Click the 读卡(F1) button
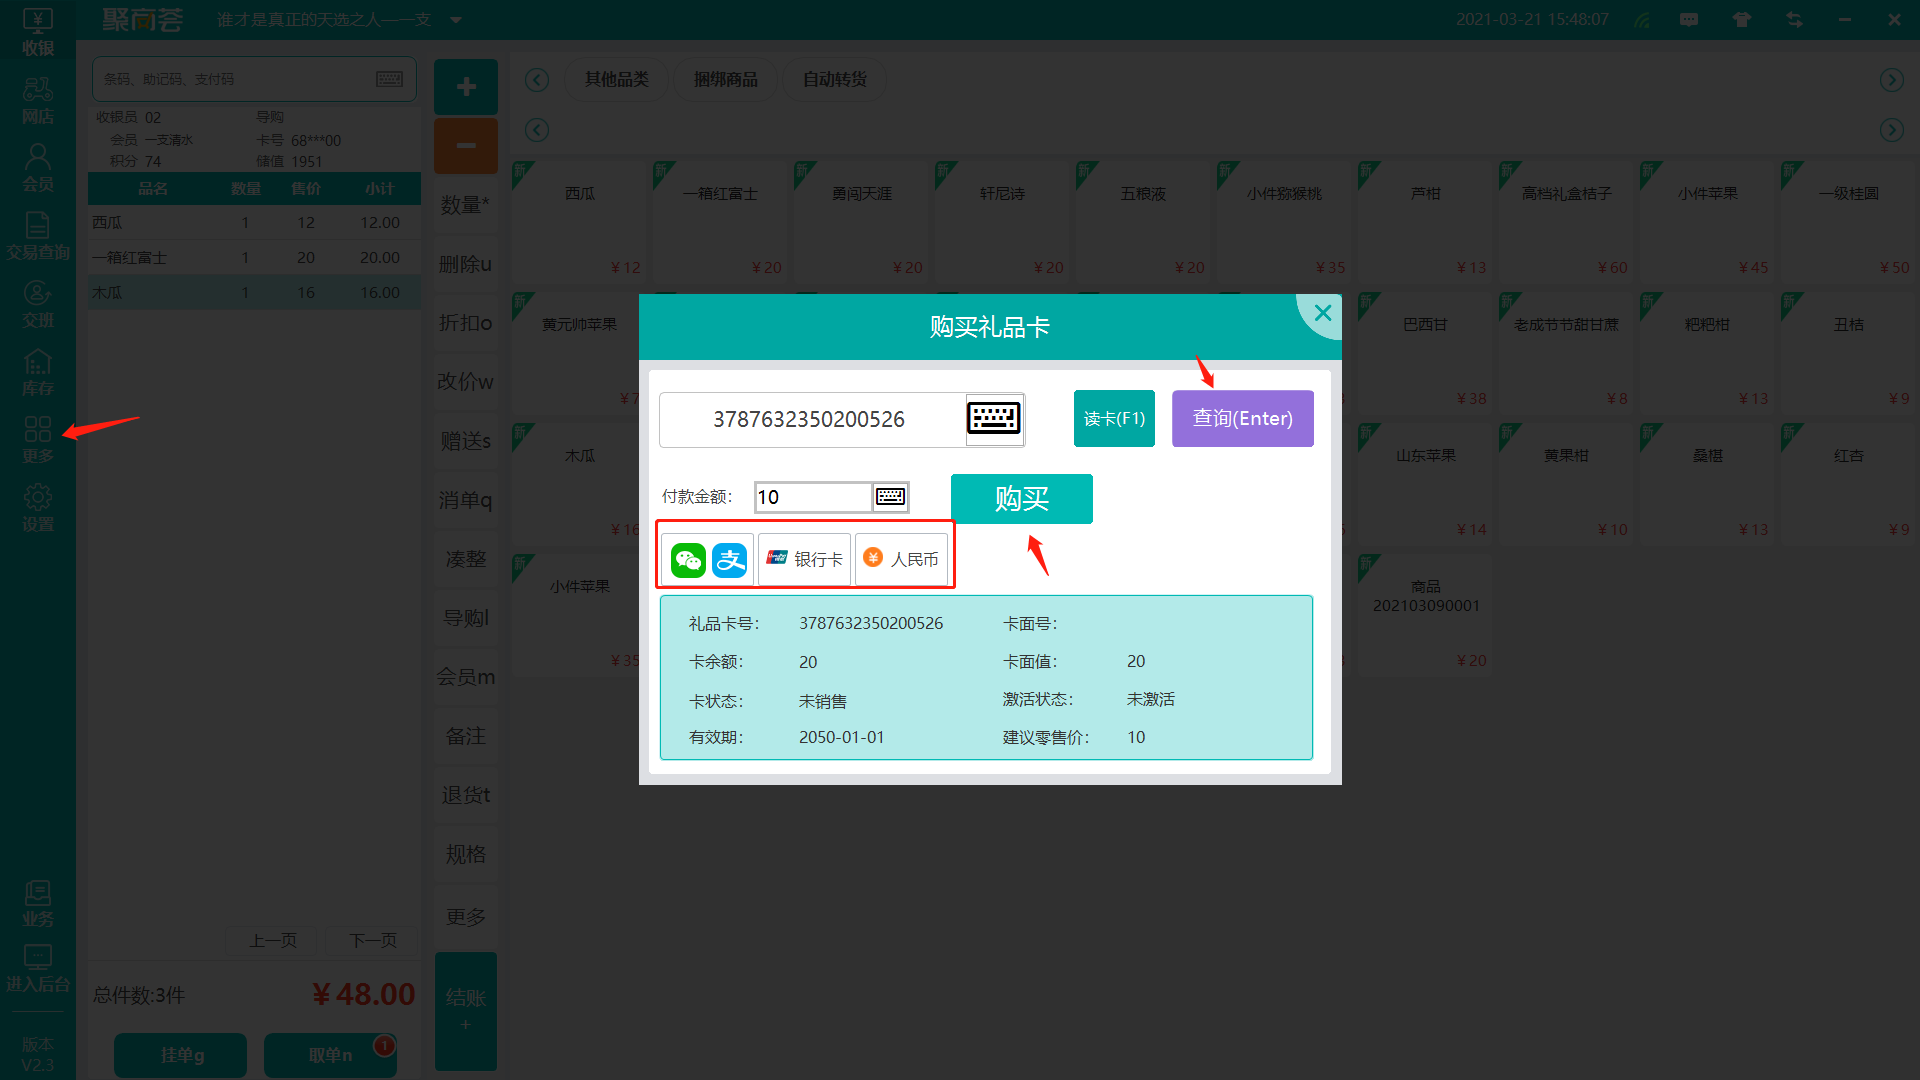 [1114, 418]
